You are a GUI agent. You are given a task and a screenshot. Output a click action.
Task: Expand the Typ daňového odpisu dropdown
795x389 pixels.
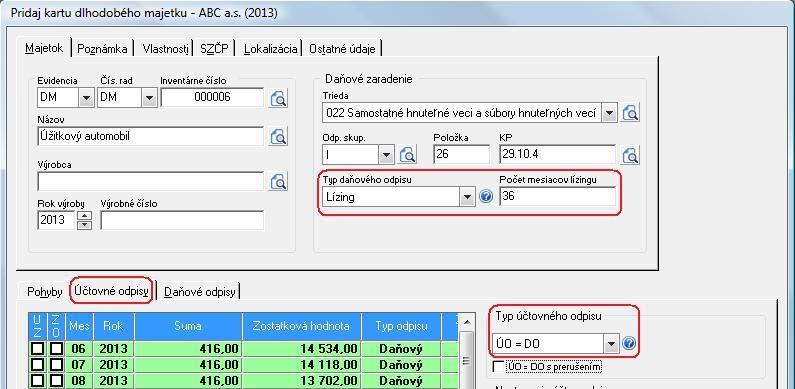coord(467,197)
